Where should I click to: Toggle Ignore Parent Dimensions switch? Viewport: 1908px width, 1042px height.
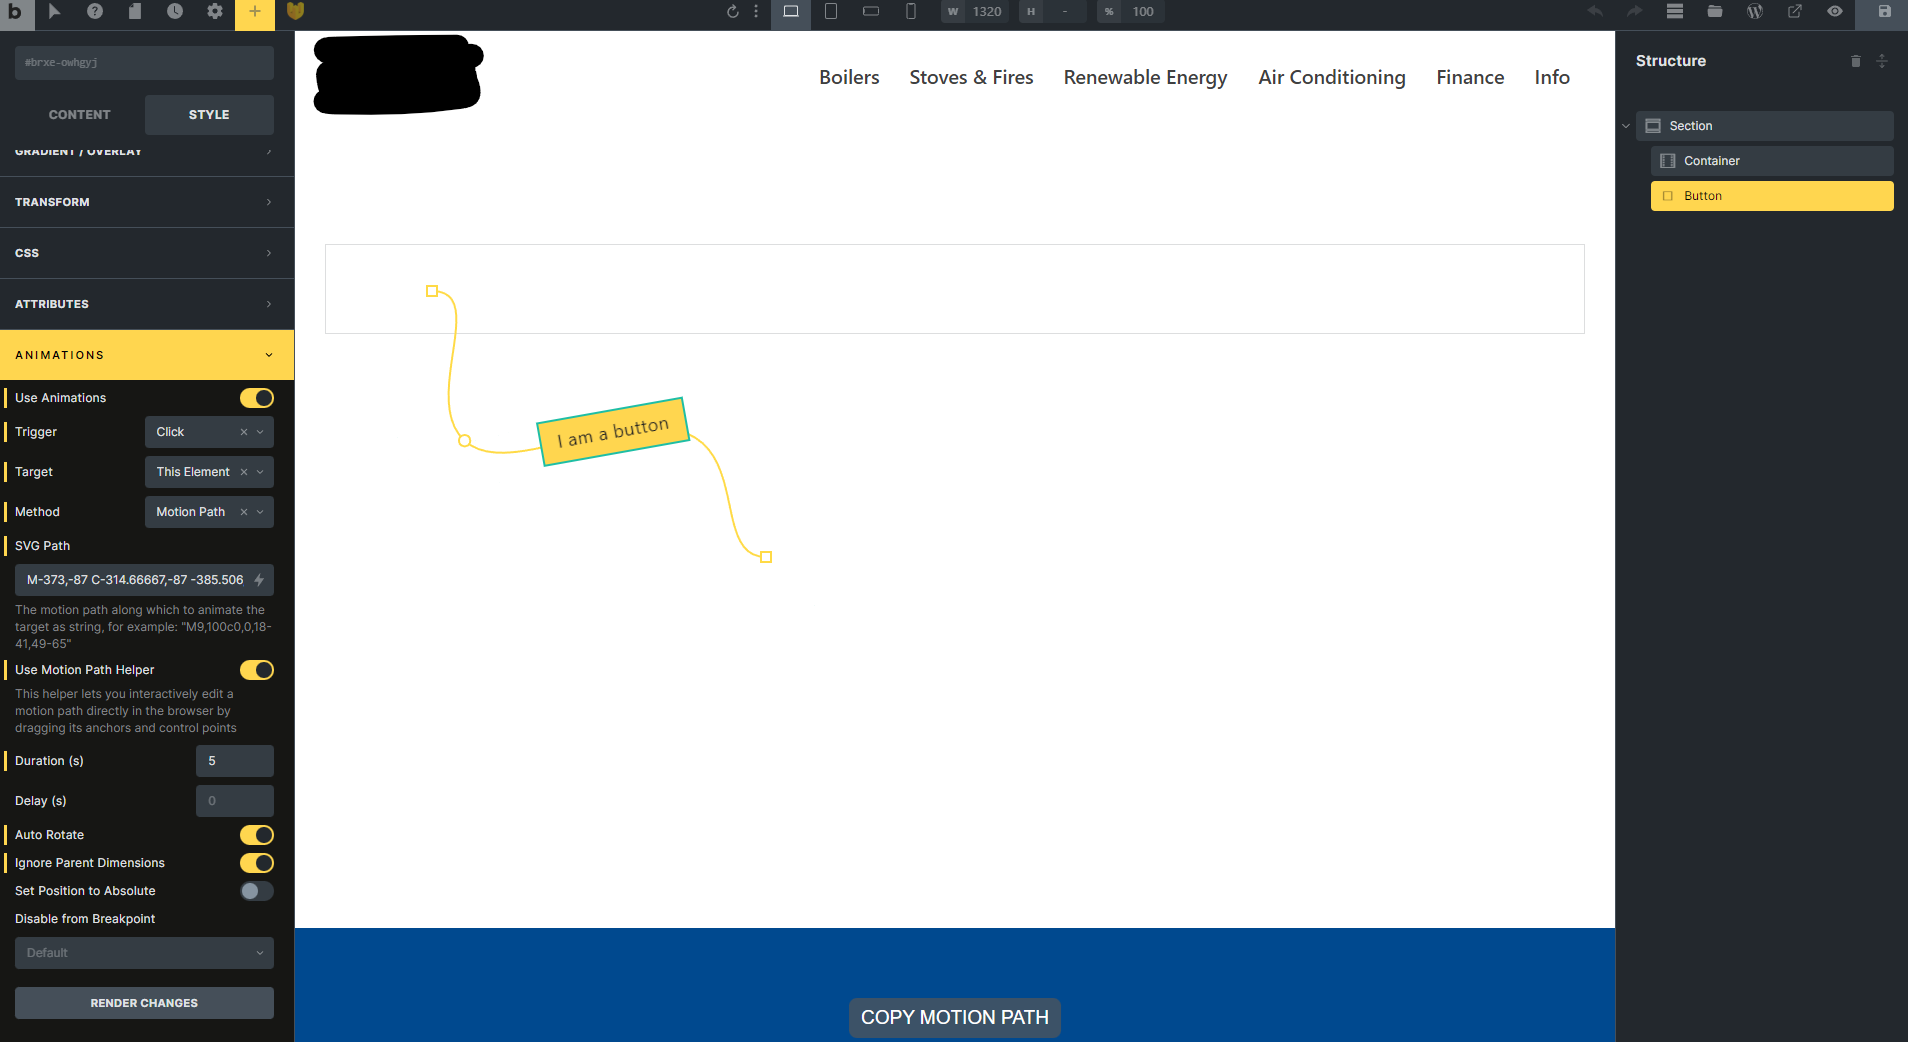pos(257,863)
